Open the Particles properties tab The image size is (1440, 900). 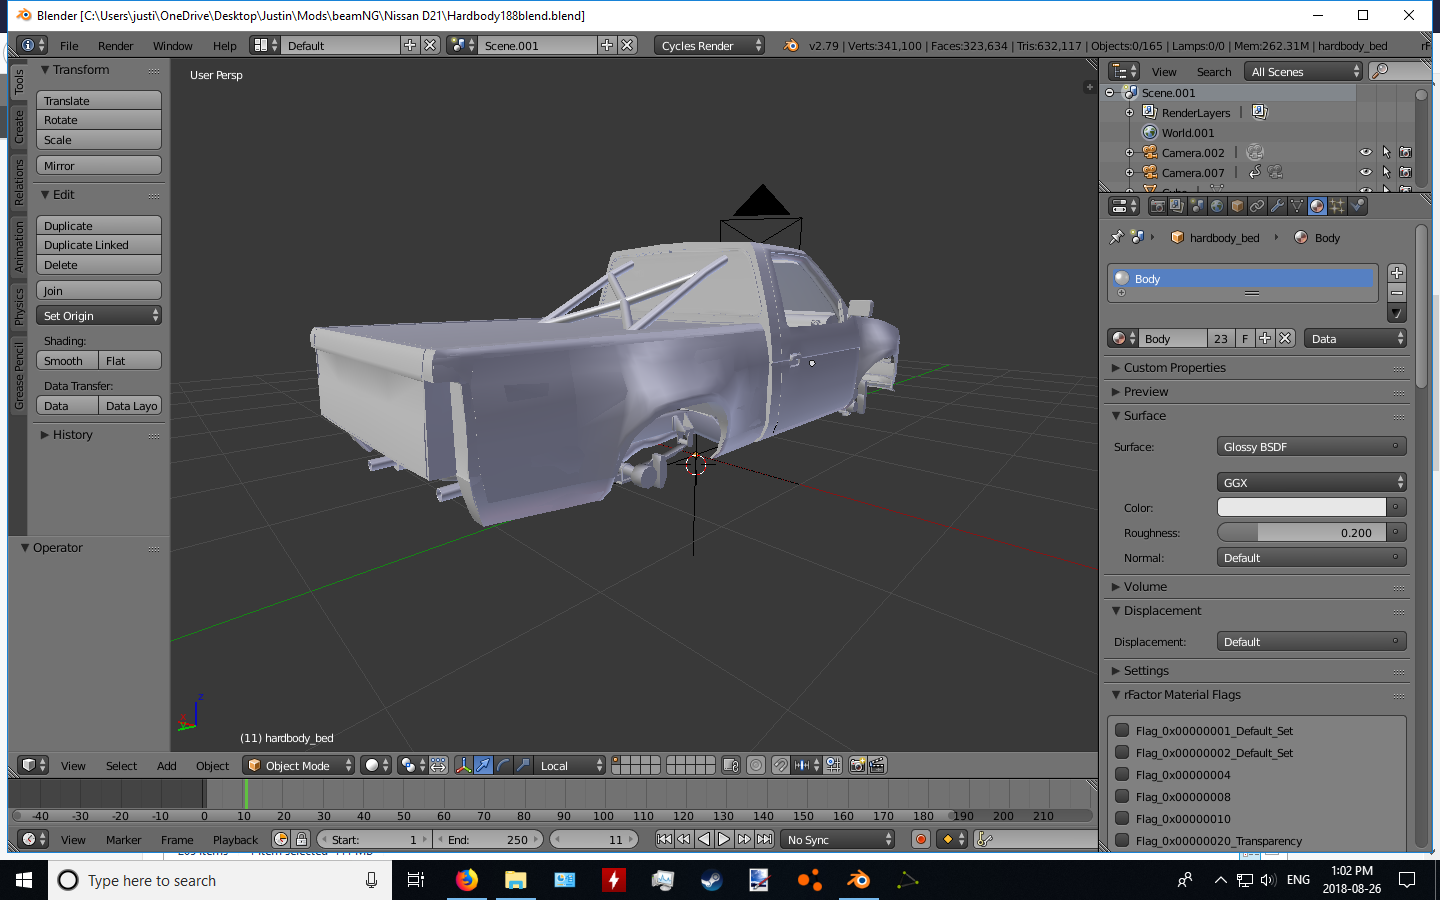pos(1337,206)
